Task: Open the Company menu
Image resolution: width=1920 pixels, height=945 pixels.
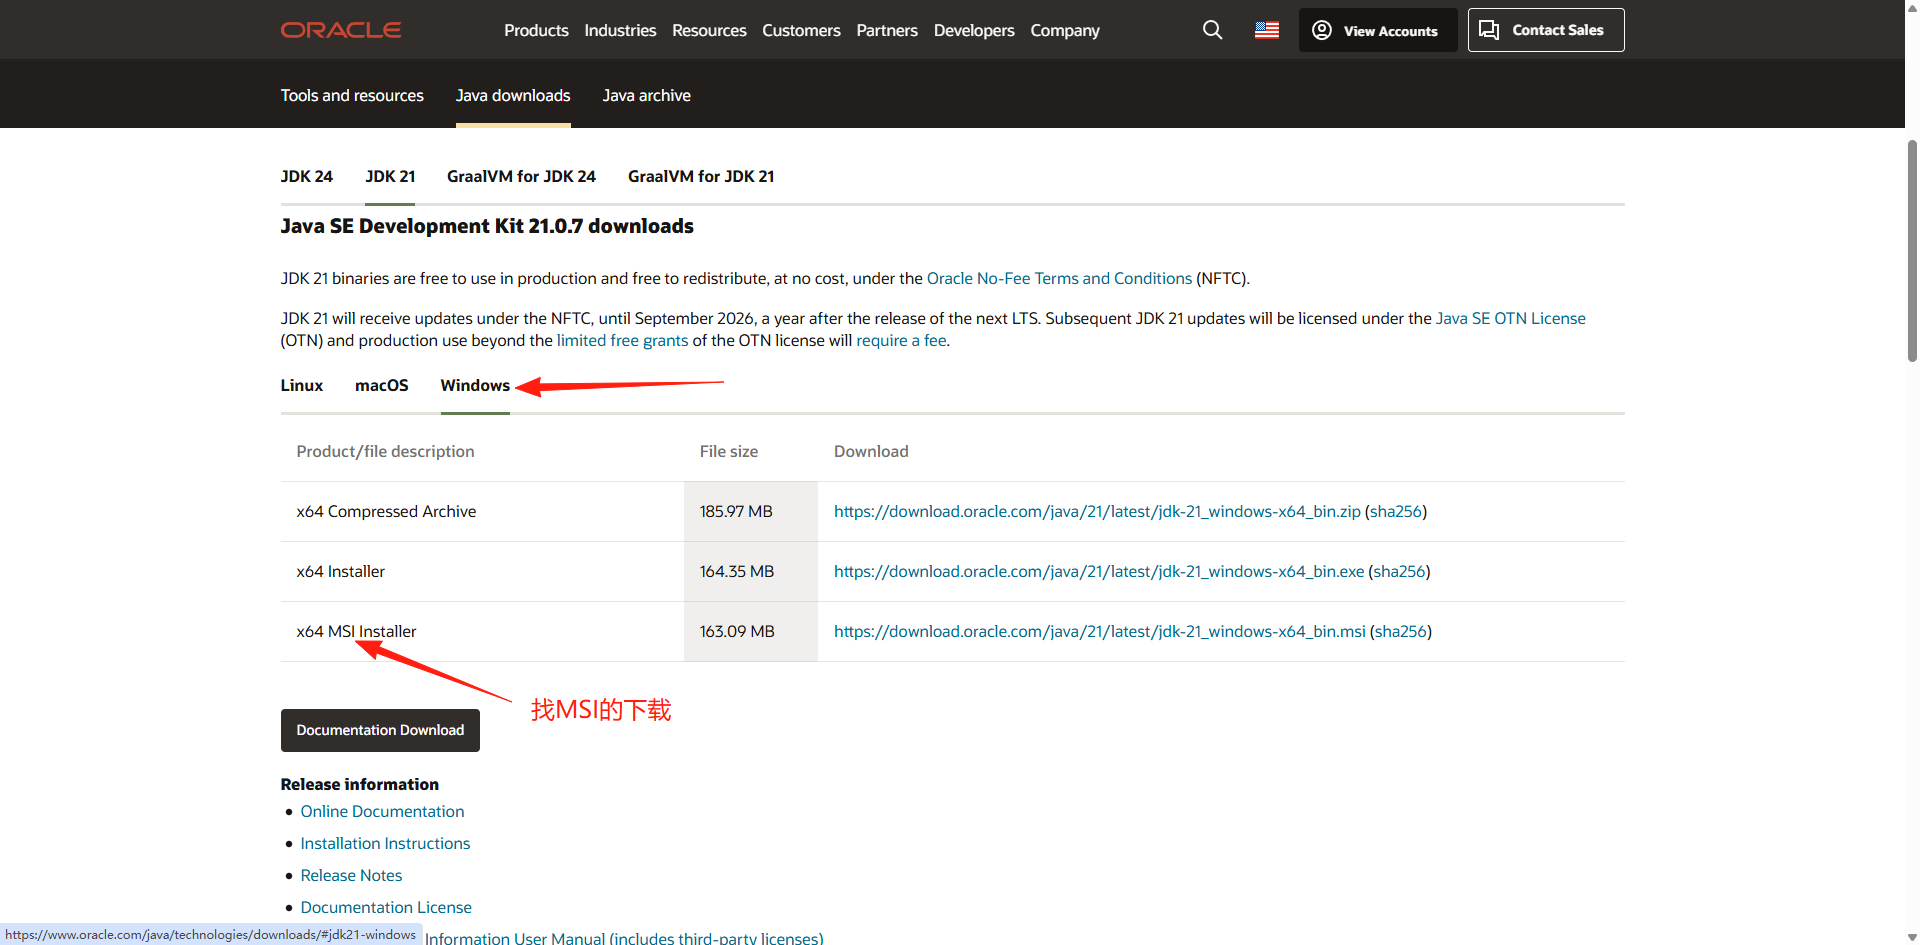Action: [1065, 30]
